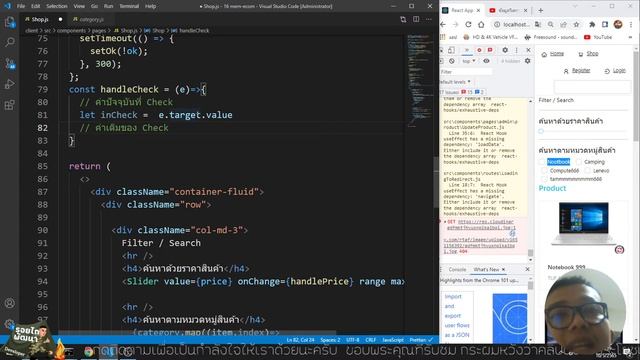Open DevTools settings gear in top toolbar
The height and width of the screenshot is (360, 640).
pos(505,50)
